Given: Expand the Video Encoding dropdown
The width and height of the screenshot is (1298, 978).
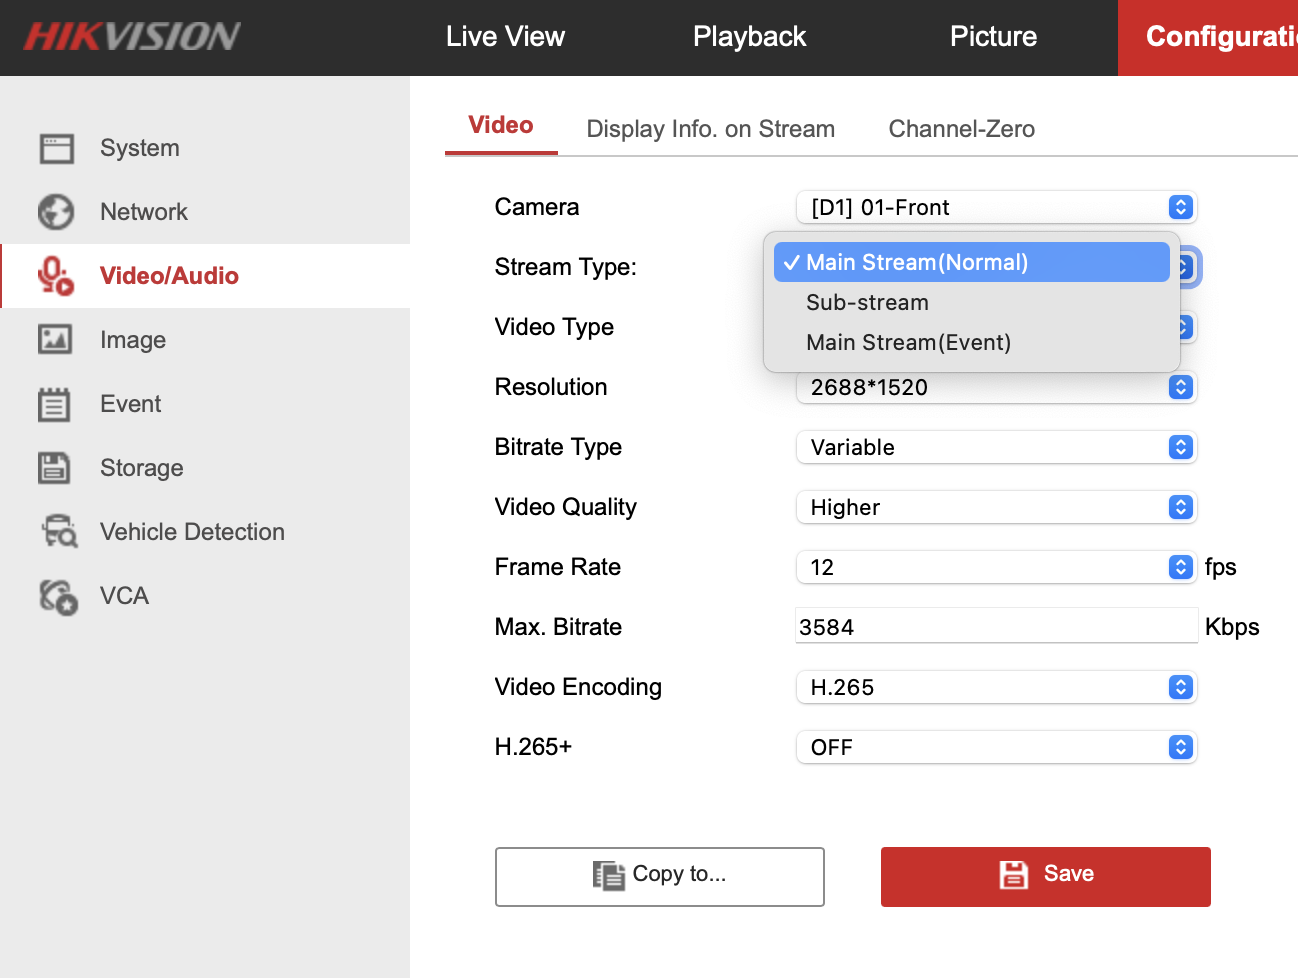Looking at the screenshot, I should pyautogui.click(x=996, y=687).
